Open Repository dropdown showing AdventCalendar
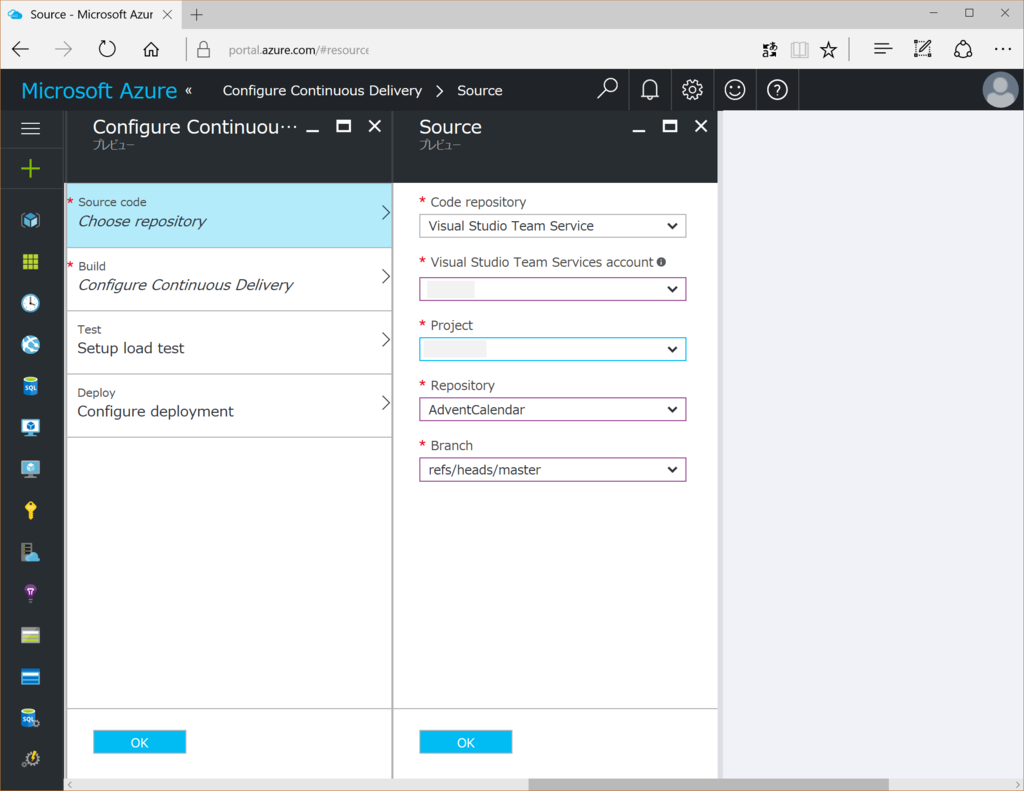1024x791 pixels. [552, 410]
